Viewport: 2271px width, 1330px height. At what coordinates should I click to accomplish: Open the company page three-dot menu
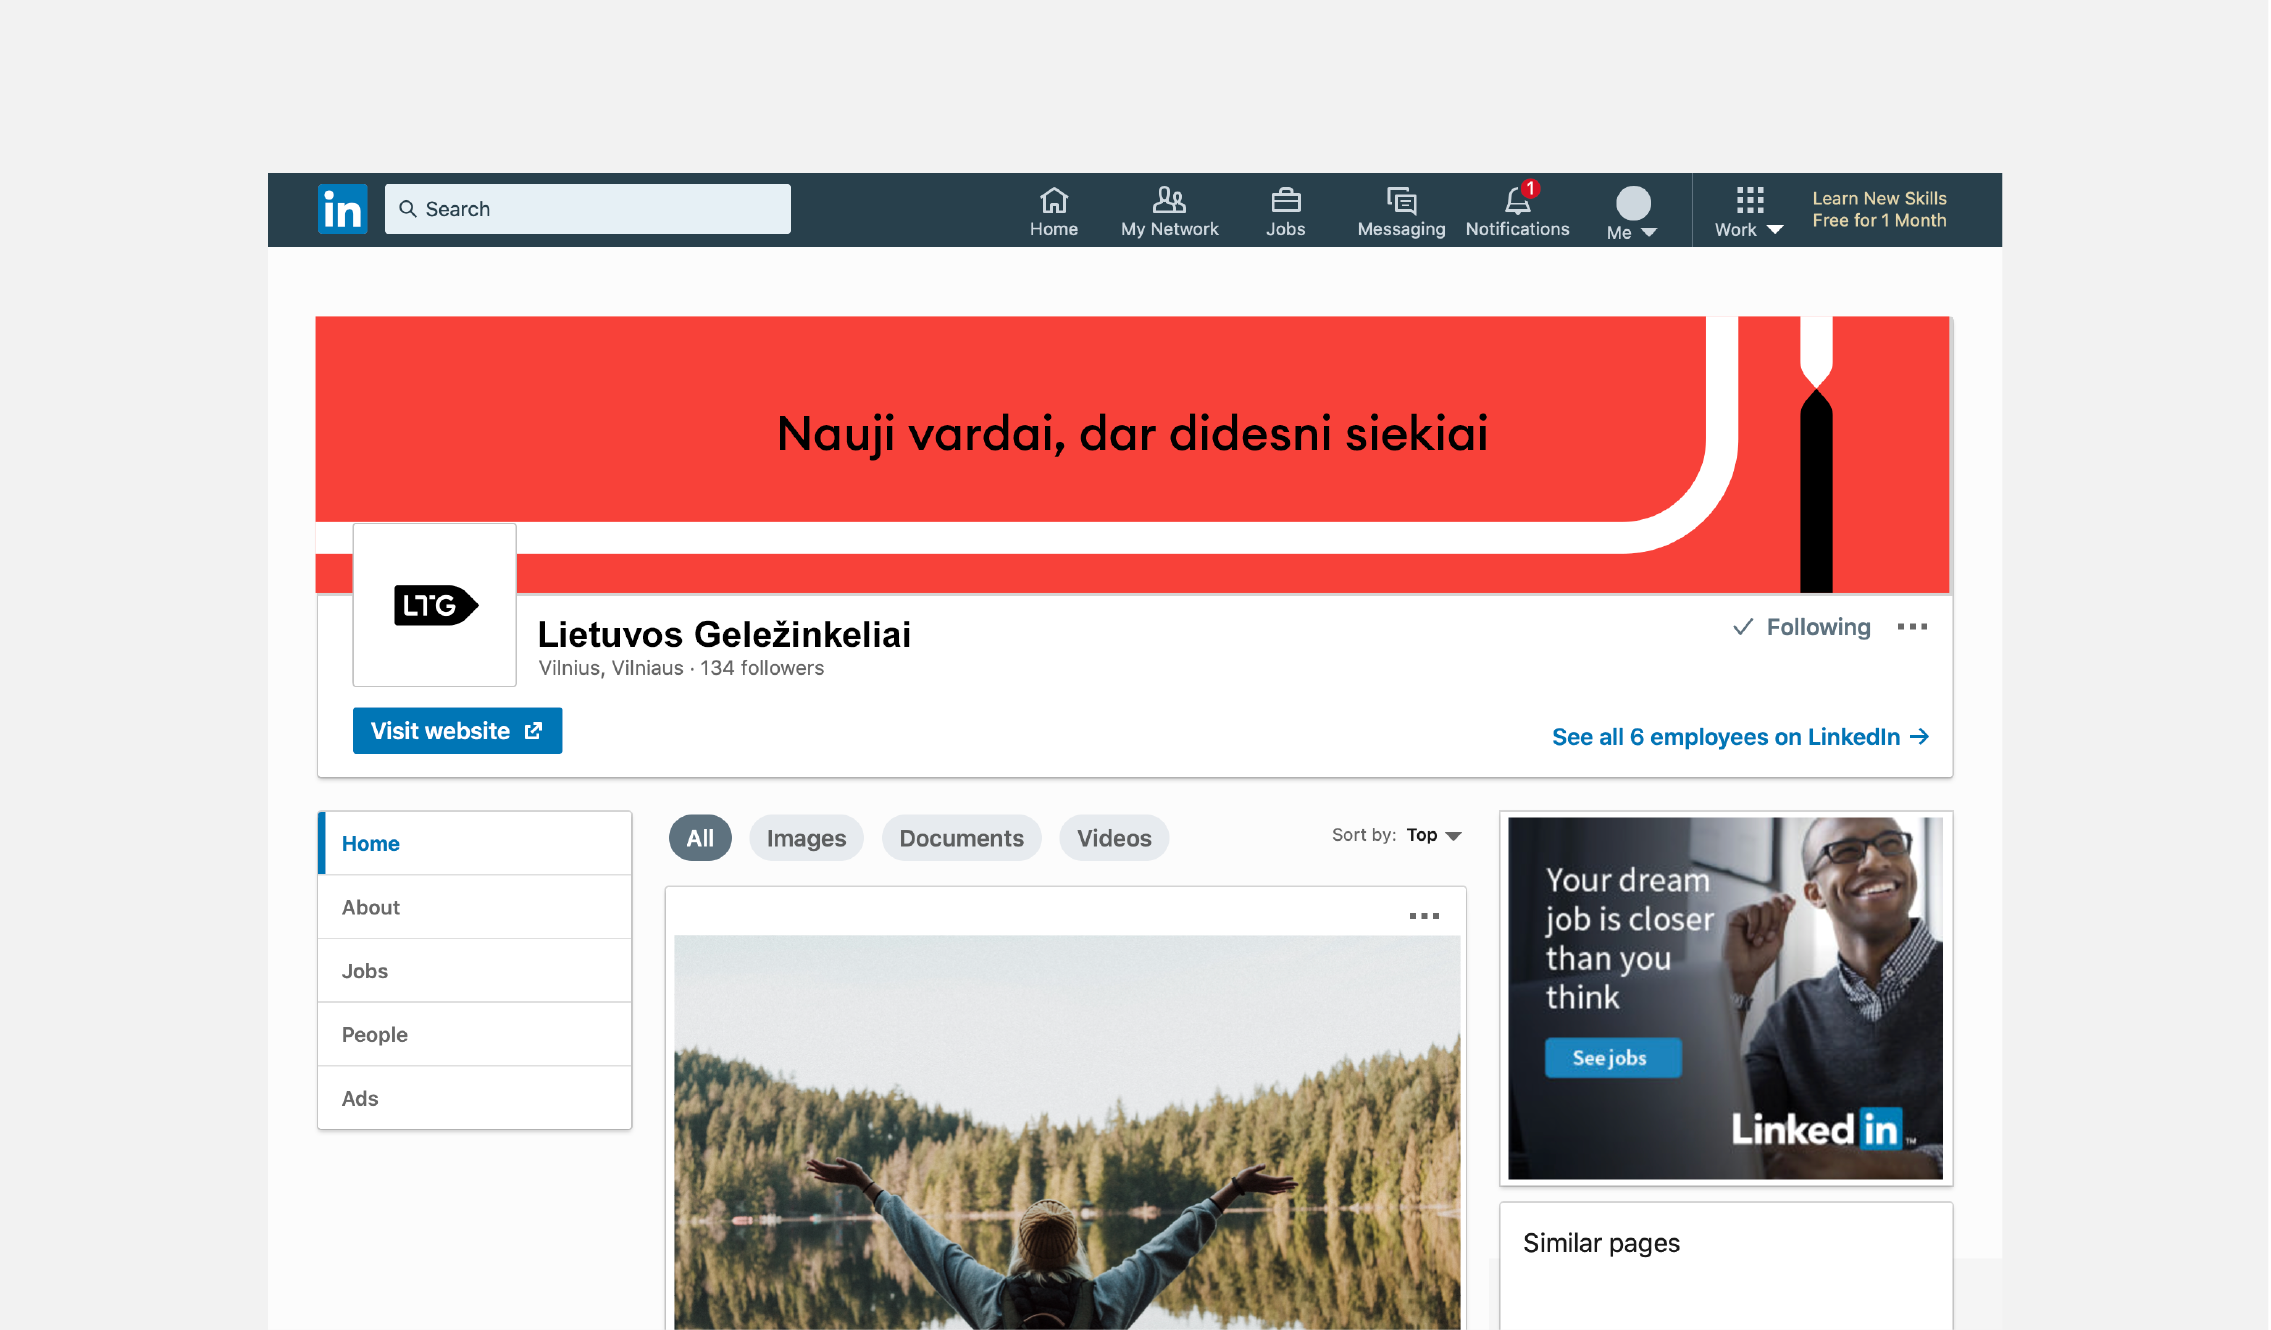click(x=1911, y=627)
